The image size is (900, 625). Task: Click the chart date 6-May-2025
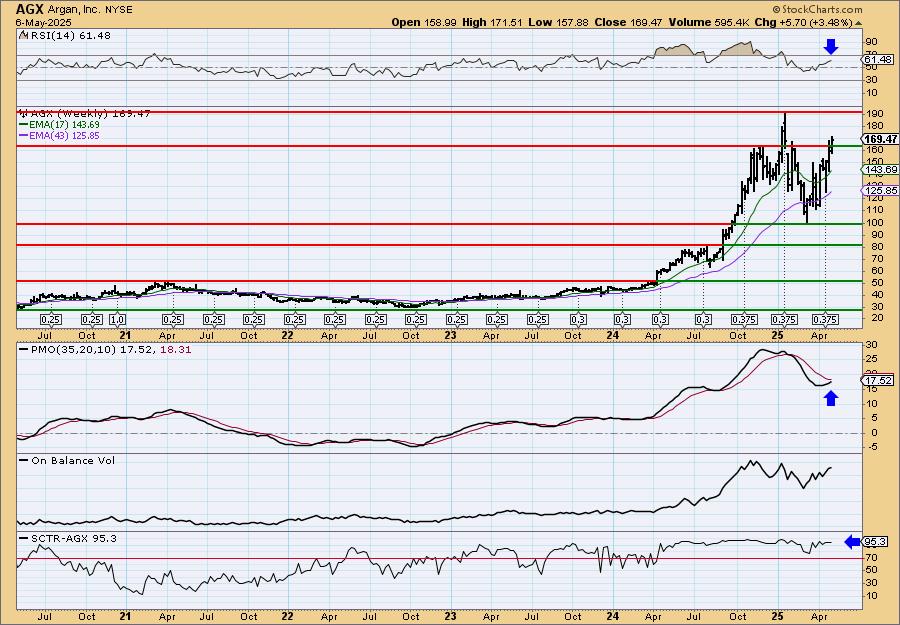(44, 22)
